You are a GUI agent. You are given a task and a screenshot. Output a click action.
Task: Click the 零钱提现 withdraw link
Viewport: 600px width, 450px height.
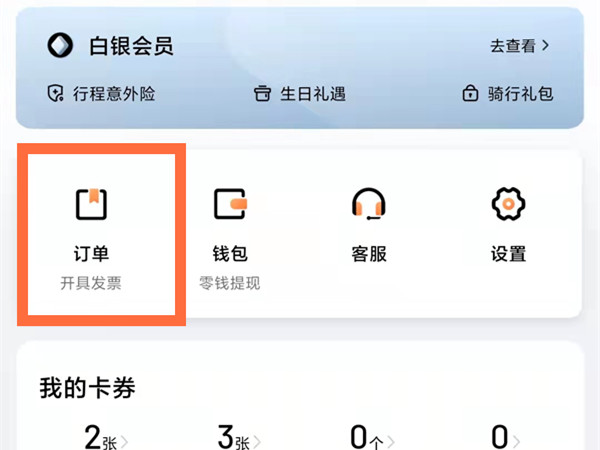(x=230, y=284)
